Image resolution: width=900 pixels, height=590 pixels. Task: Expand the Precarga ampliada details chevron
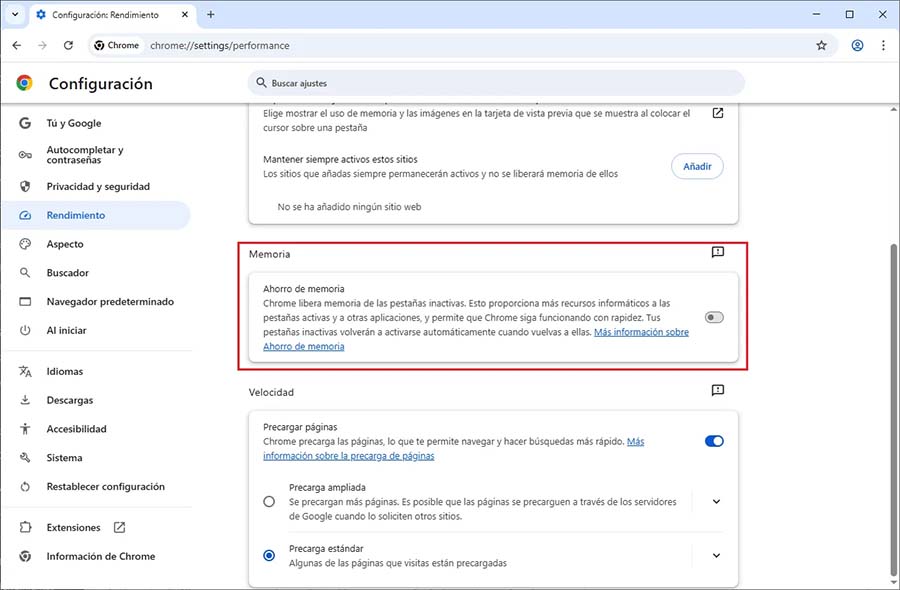(x=716, y=502)
